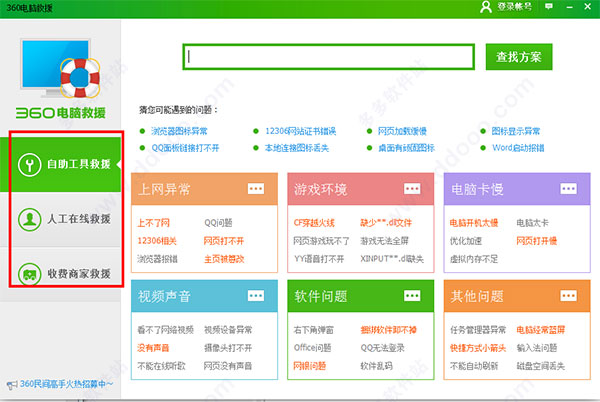Focus the problem search input field
The height and width of the screenshot is (402, 600).
329,57
